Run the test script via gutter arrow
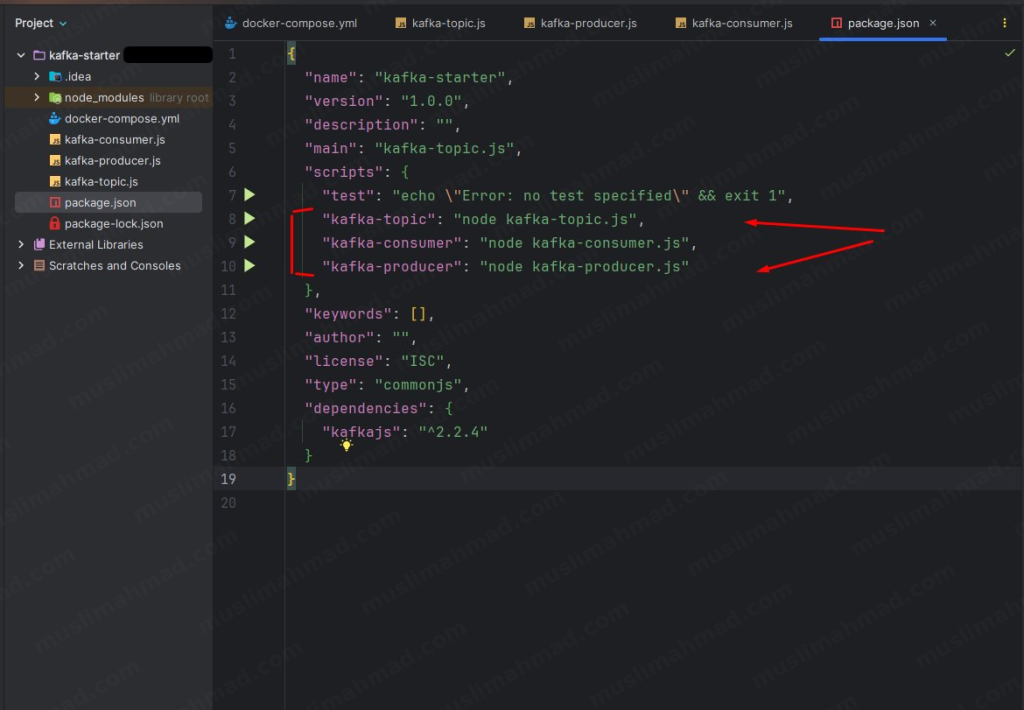This screenshot has width=1024, height=710. tap(249, 195)
